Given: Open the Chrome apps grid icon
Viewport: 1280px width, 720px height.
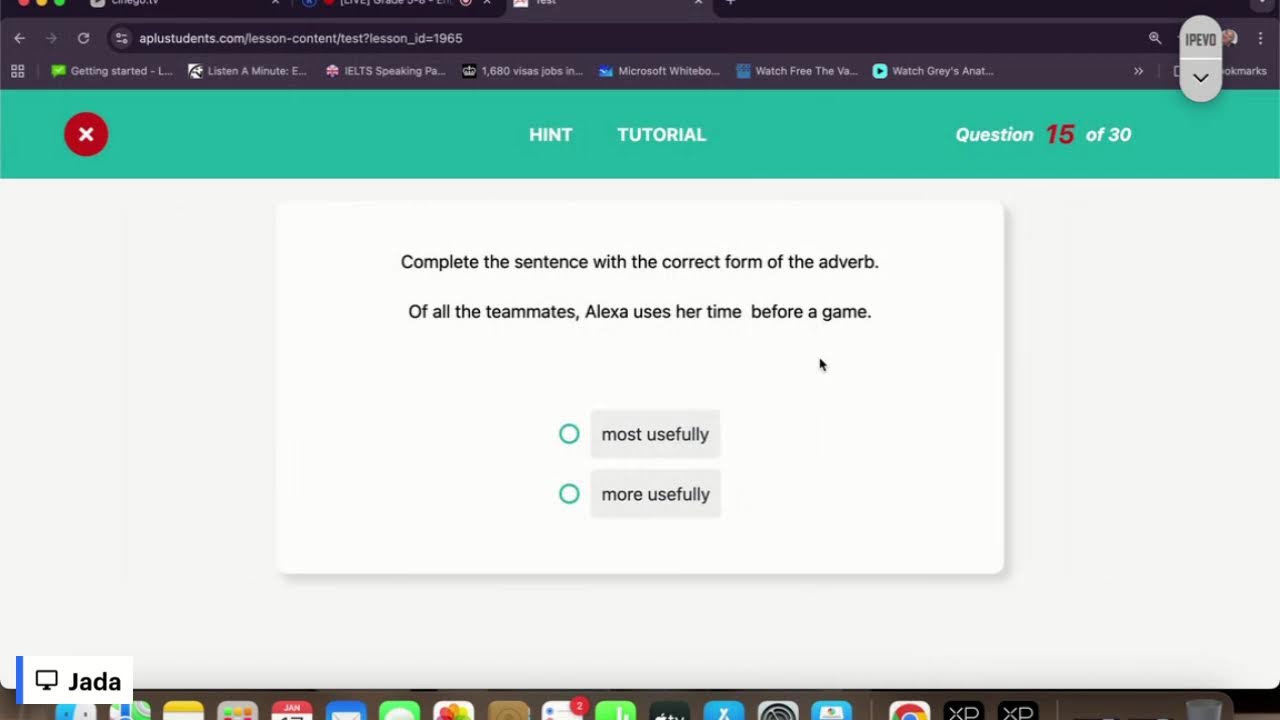Looking at the screenshot, I should 17,71.
